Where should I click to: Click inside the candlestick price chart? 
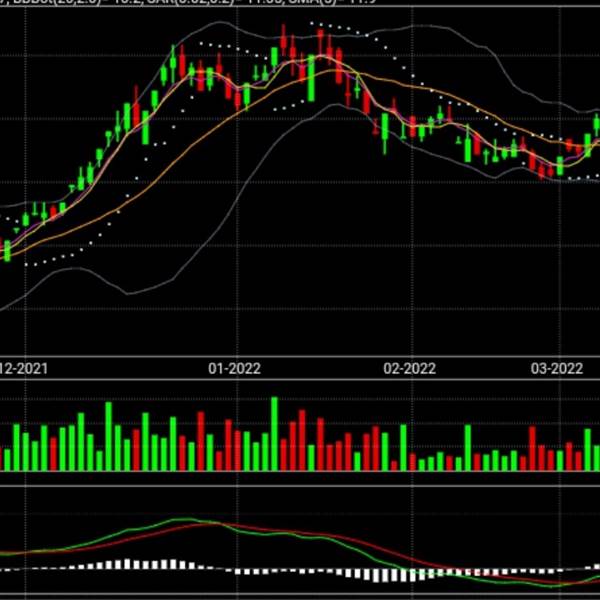point(300,181)
